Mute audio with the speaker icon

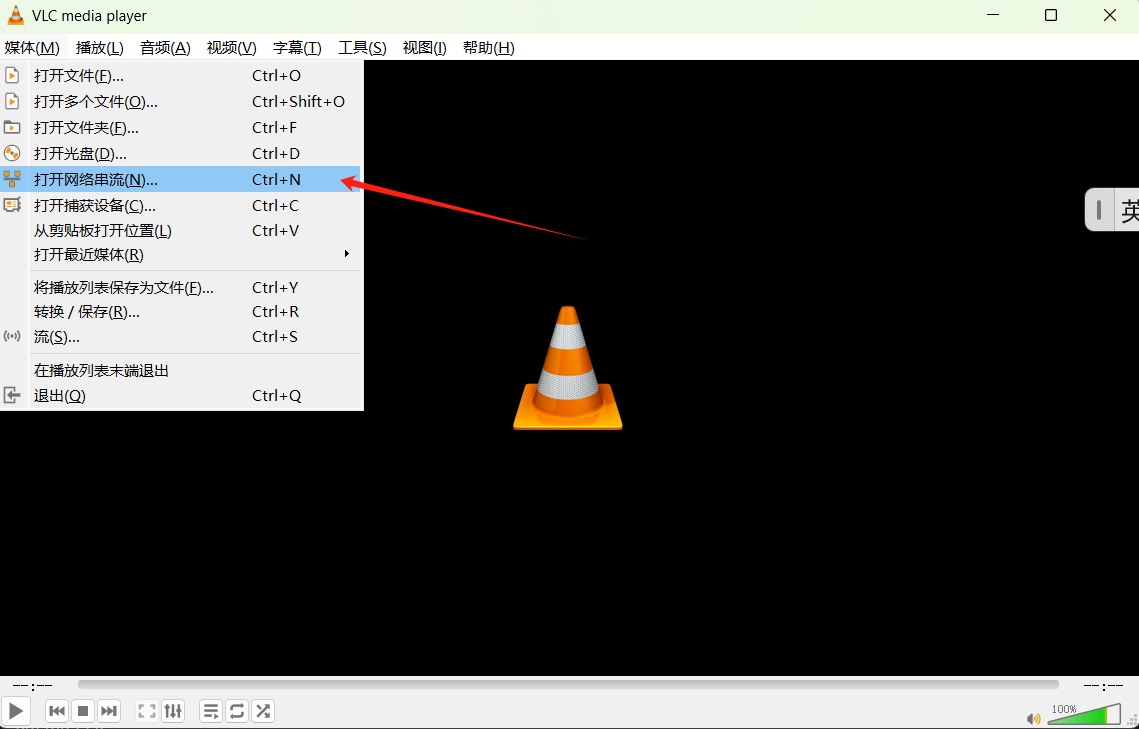pos(1034,719)
